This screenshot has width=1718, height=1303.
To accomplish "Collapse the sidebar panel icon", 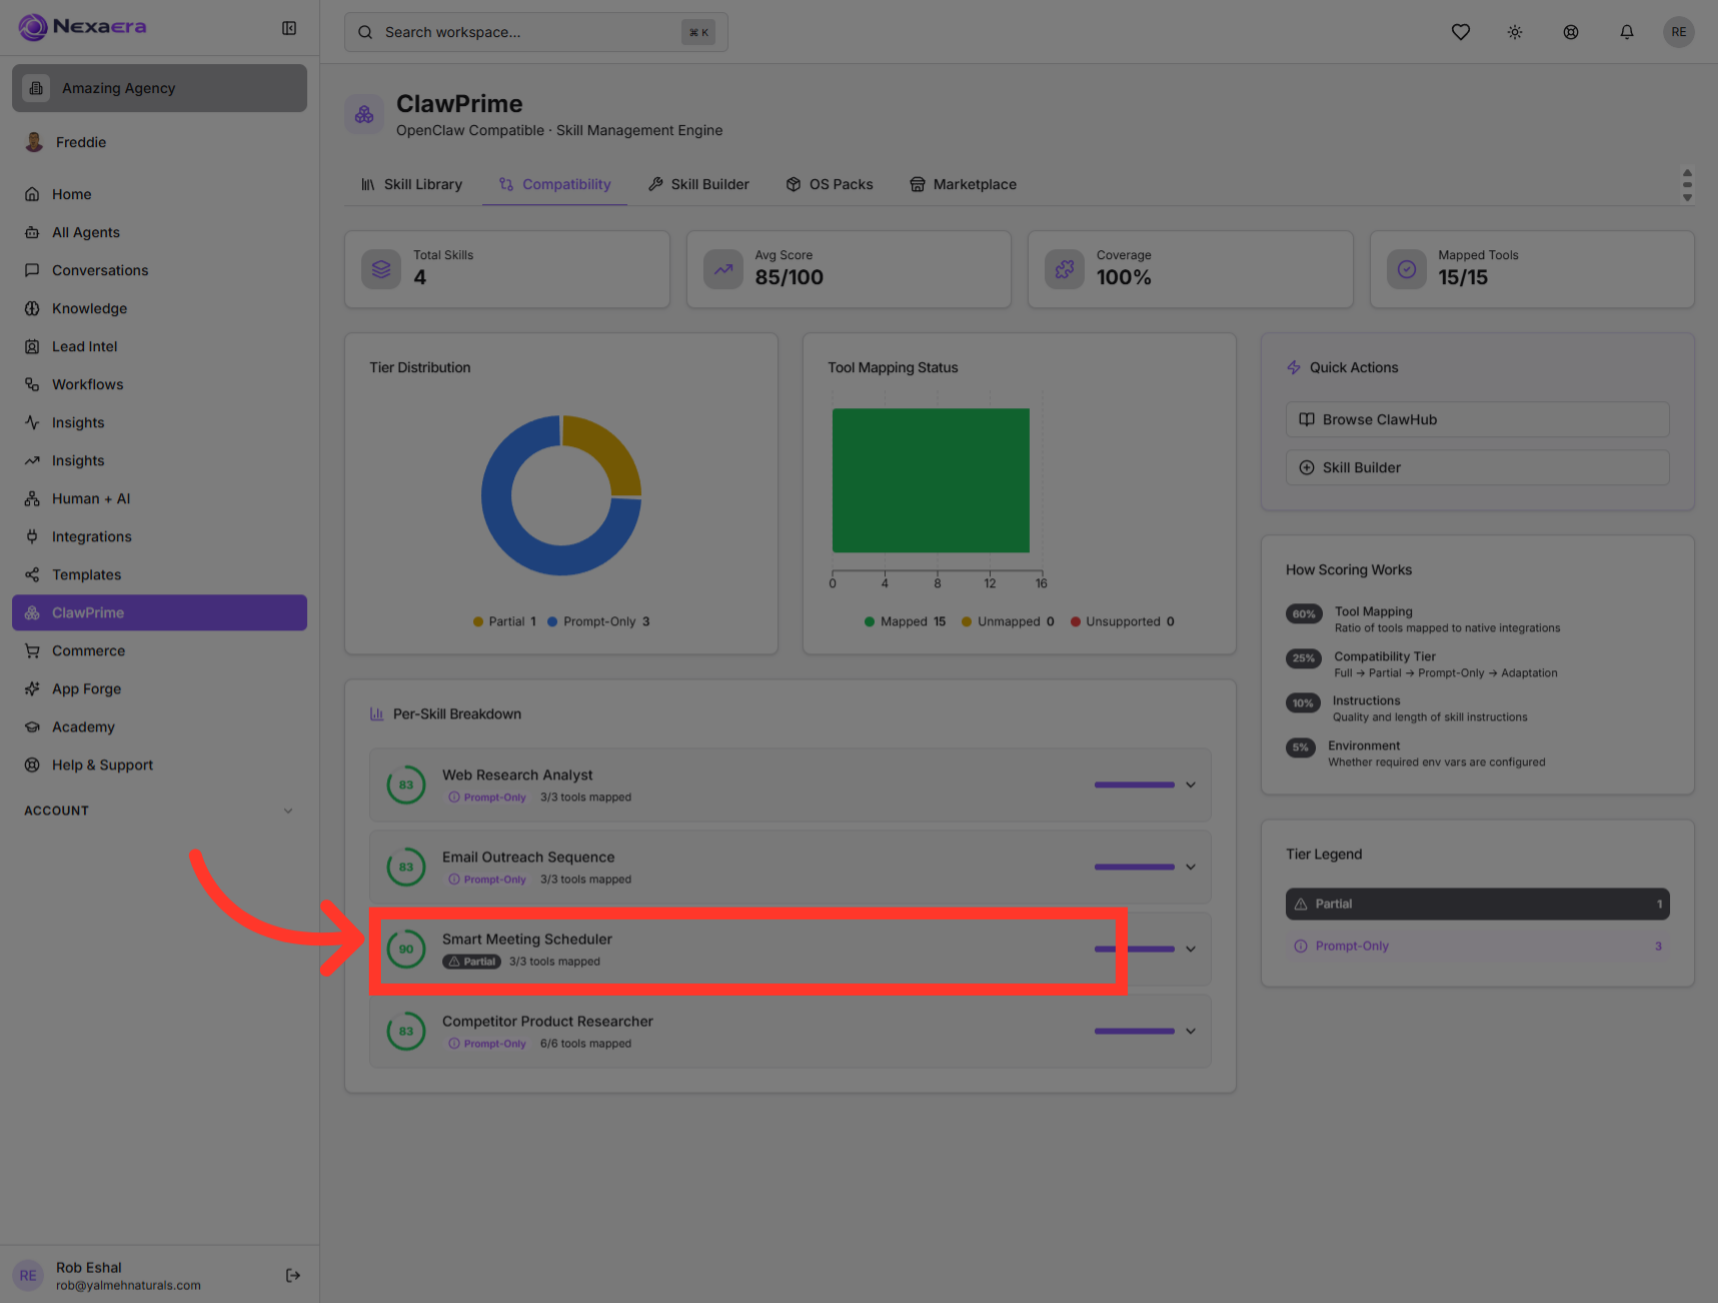I will [289, 28].
